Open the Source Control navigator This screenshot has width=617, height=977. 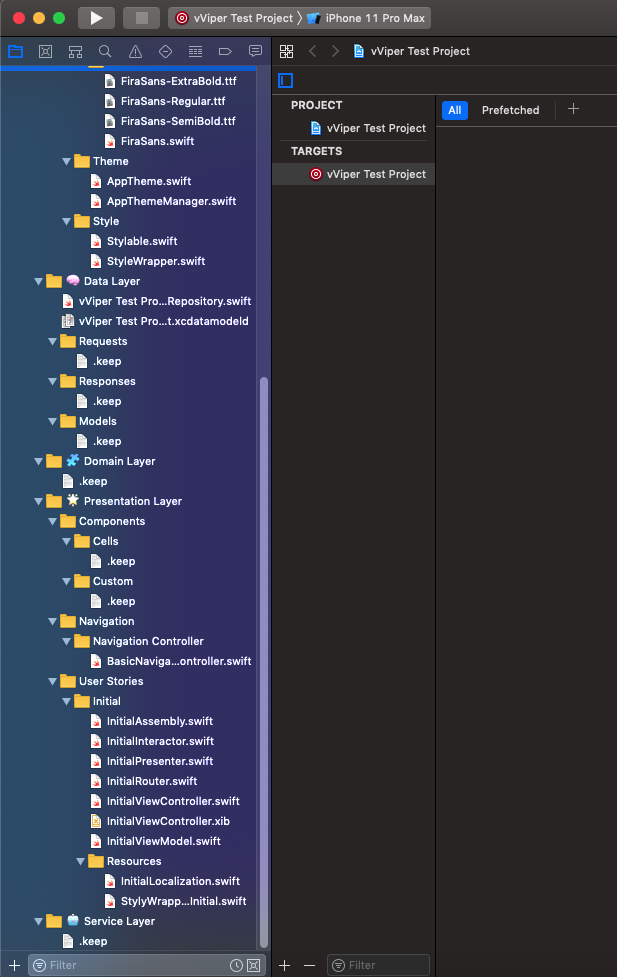pyautogui.click(x=45, y=51)
